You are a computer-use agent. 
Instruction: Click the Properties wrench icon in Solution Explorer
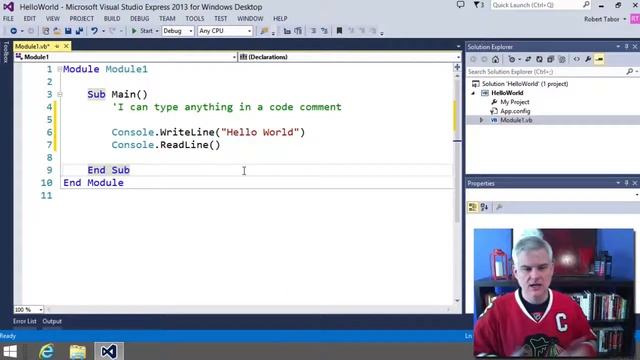click(588, 60)
